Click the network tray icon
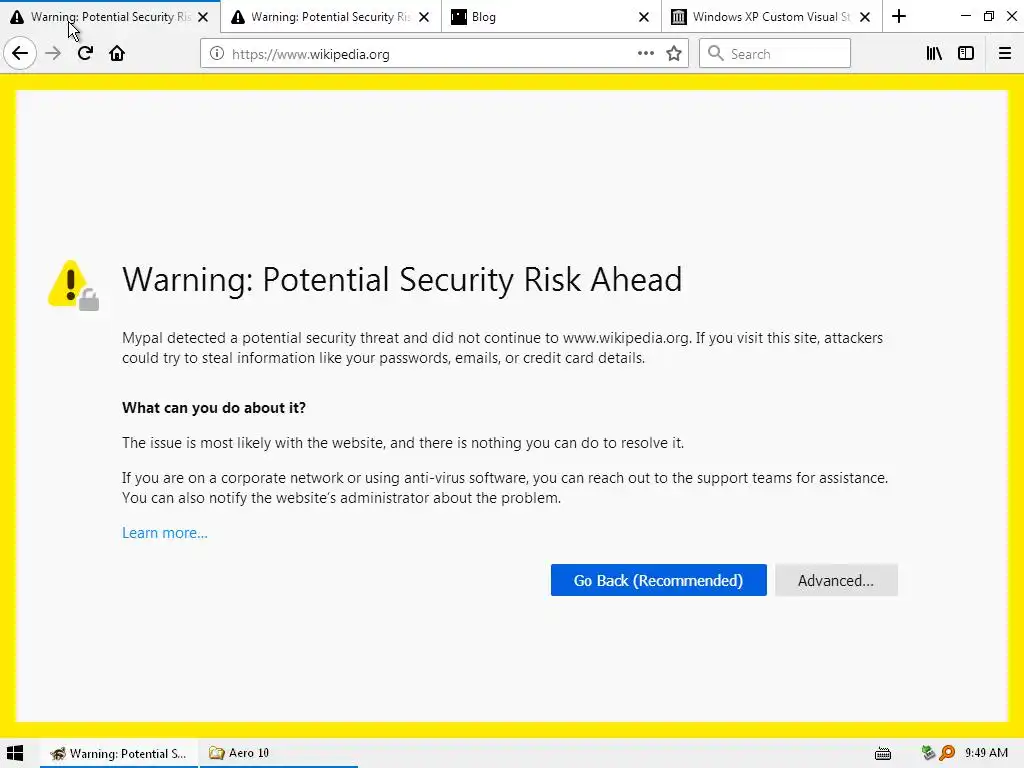Viewport: 1024px width, 768px height. pyautogui.click(x=927, y=753)
